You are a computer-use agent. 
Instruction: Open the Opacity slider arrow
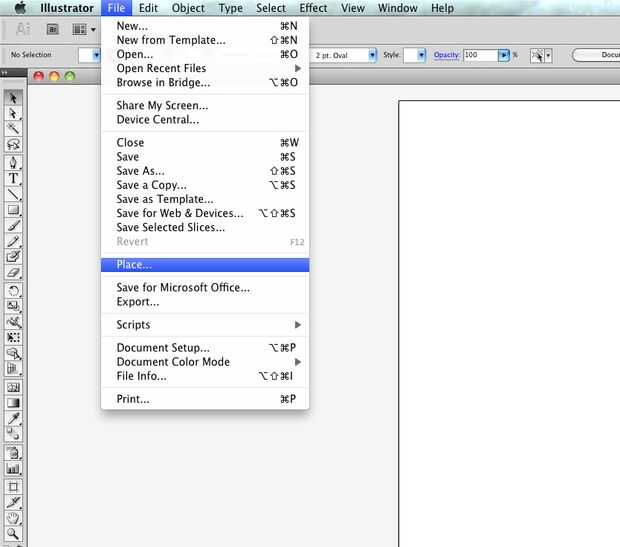tap(504, 55)
